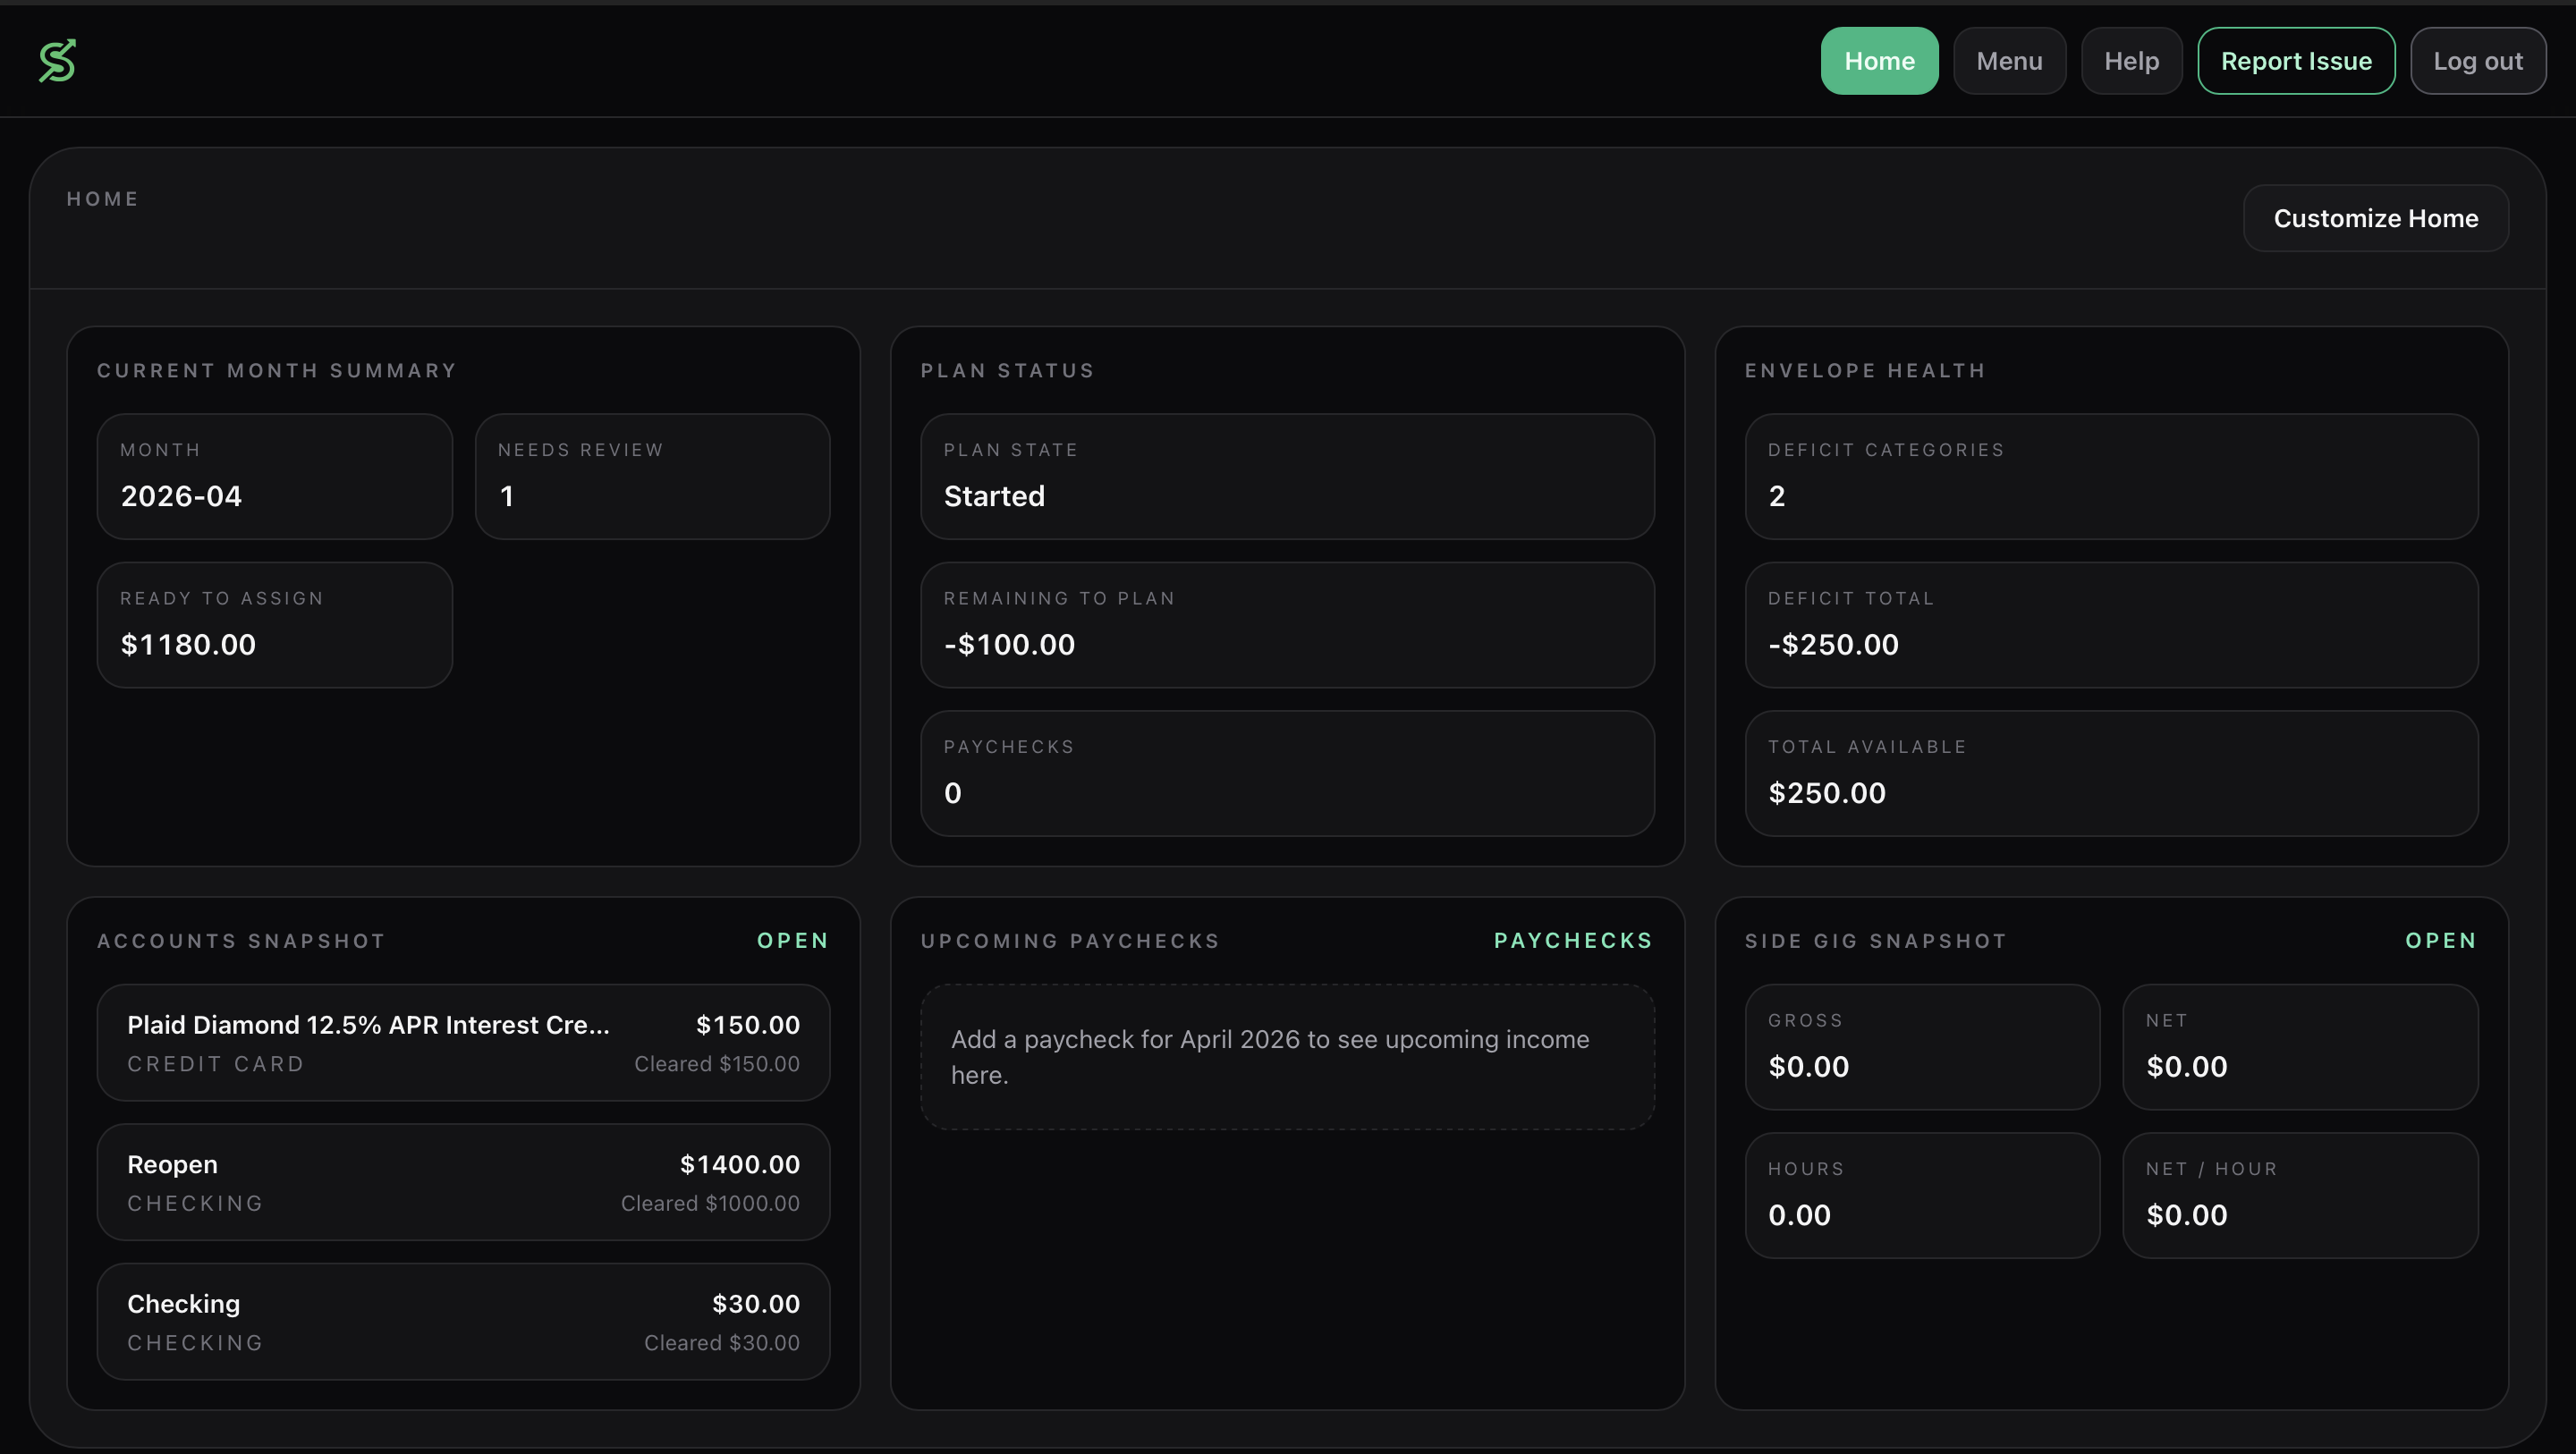
Task: Click the Report Issue button
Action: point(2296,60)
